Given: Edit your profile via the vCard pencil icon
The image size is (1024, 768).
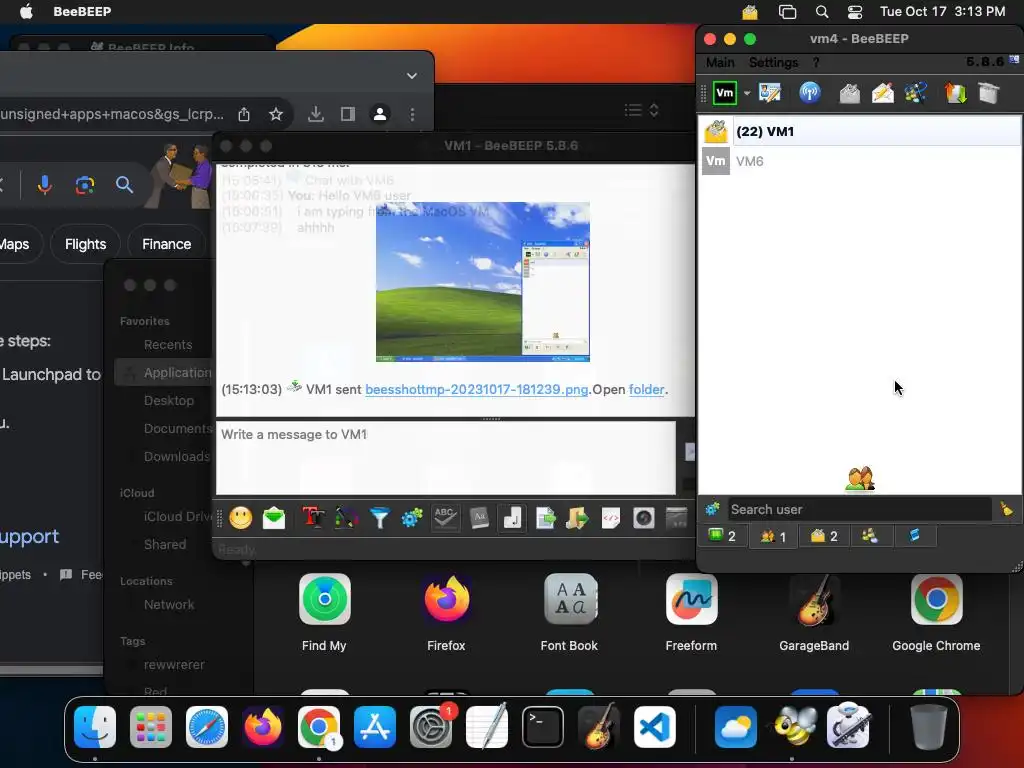Looking at the screenshot, I should pos(770,93).
